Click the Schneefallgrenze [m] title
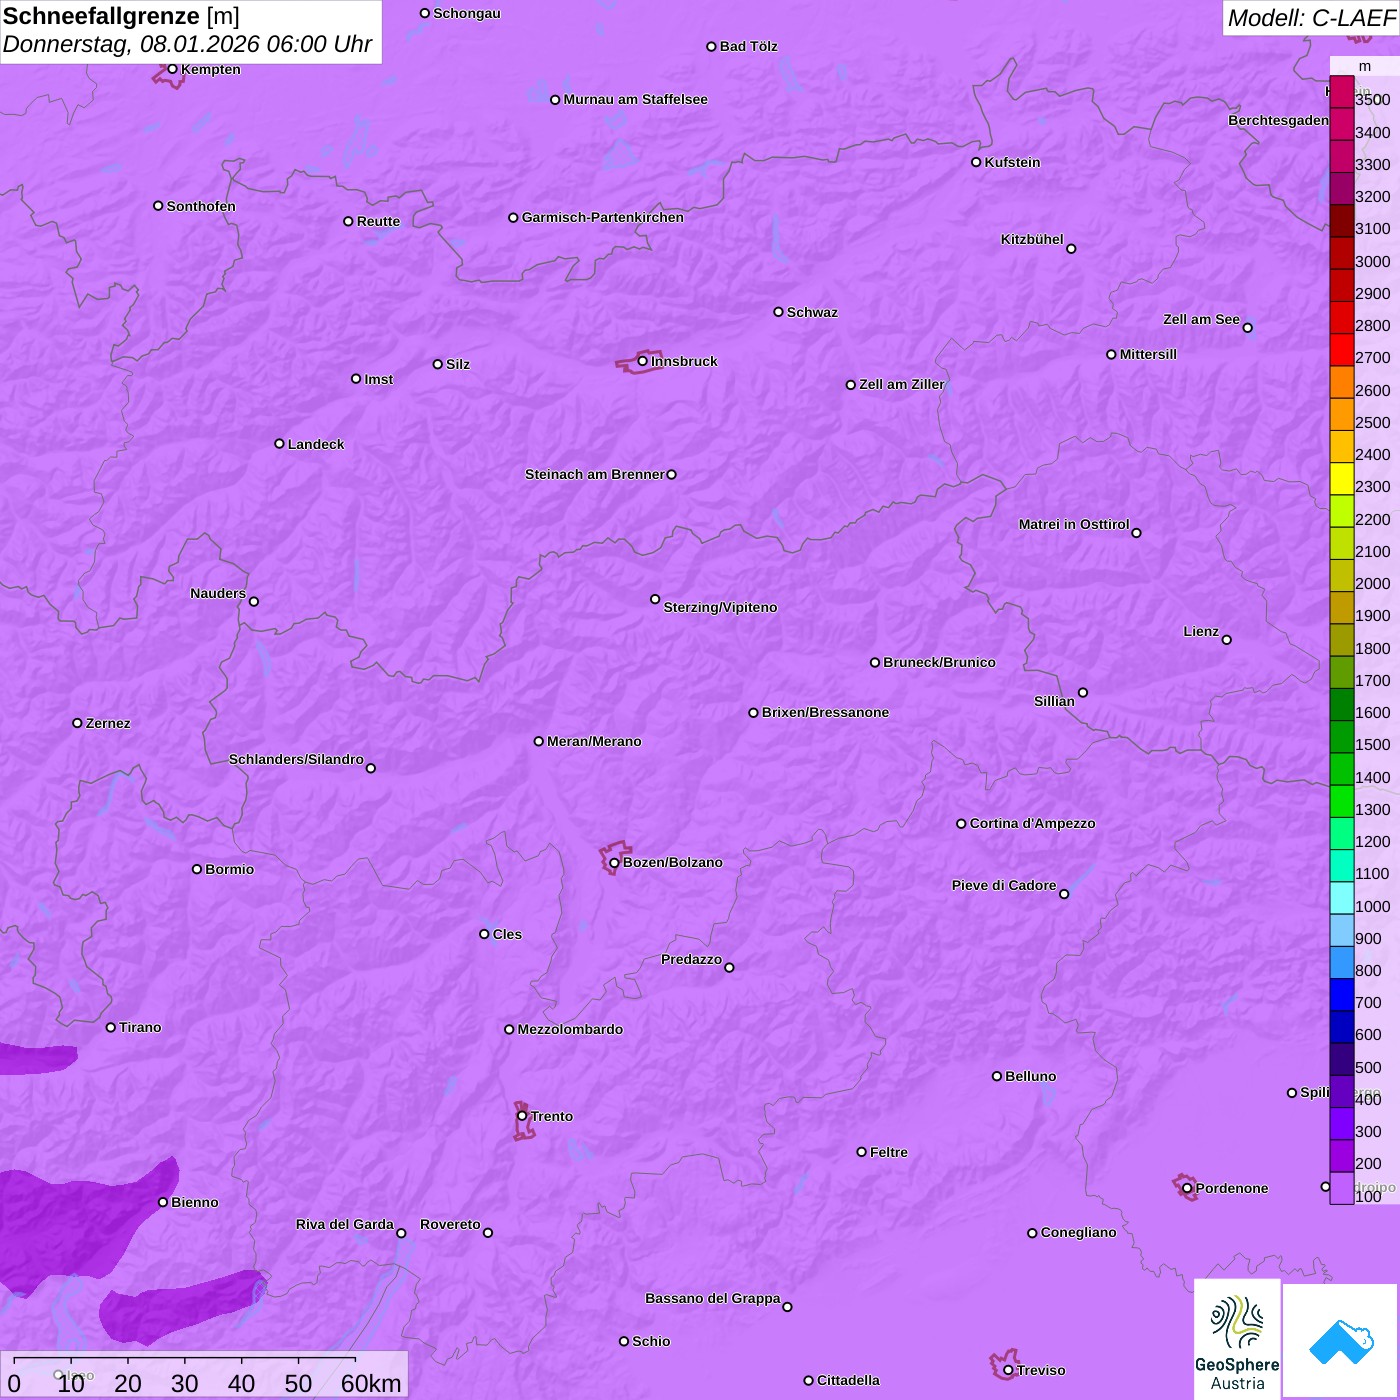Image resolution: width=1400 pixels, height=1400 pixels. click(122, 16)
